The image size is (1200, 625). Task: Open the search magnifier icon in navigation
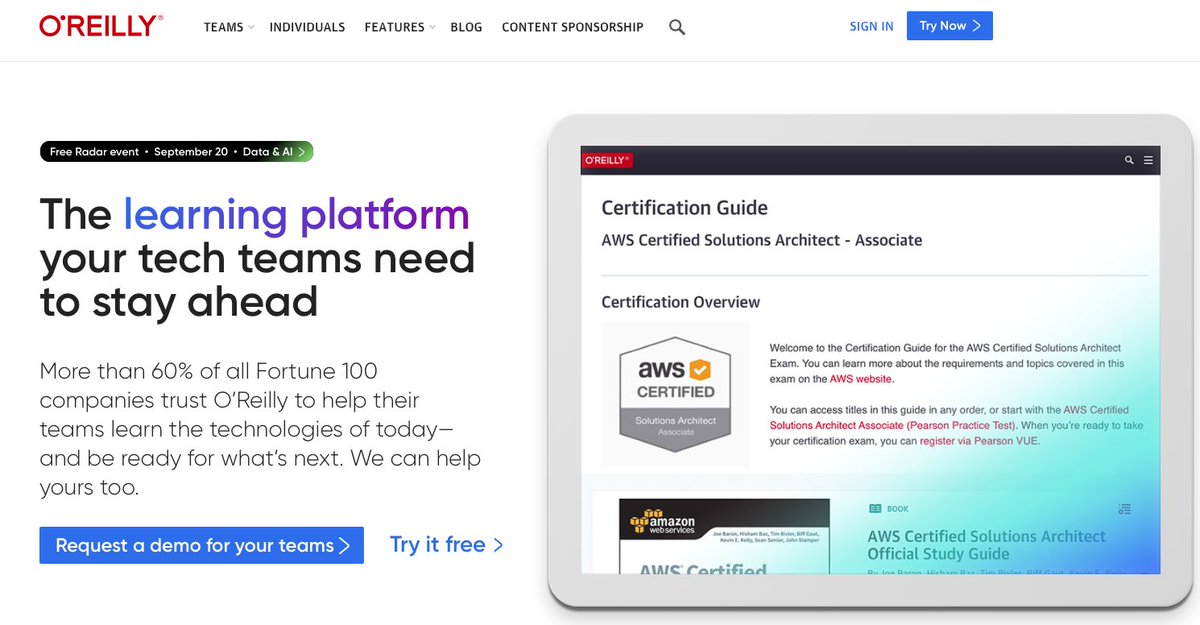[677, 27]
